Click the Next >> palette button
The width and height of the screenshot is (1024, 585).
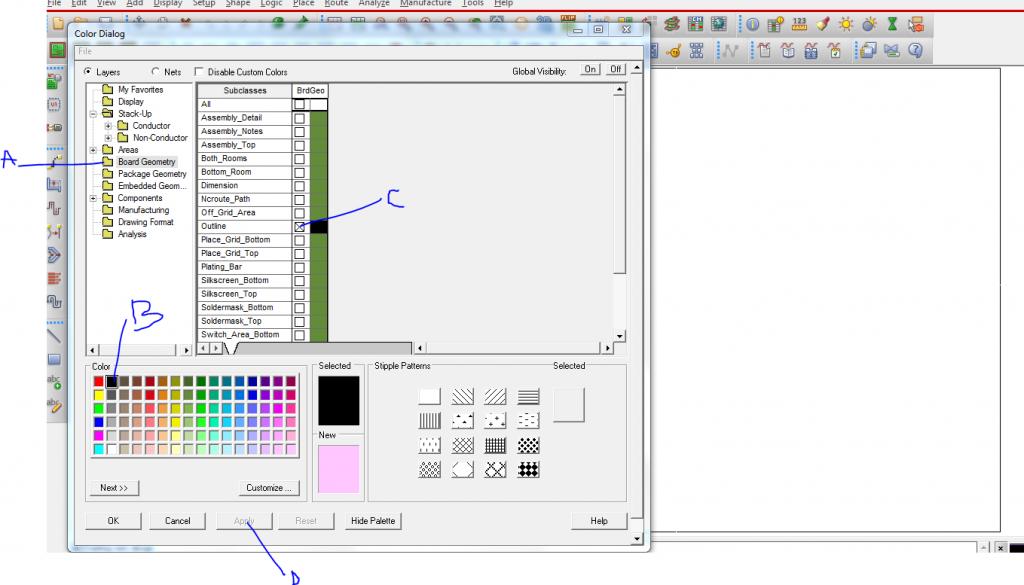click(x=114, y=488)
